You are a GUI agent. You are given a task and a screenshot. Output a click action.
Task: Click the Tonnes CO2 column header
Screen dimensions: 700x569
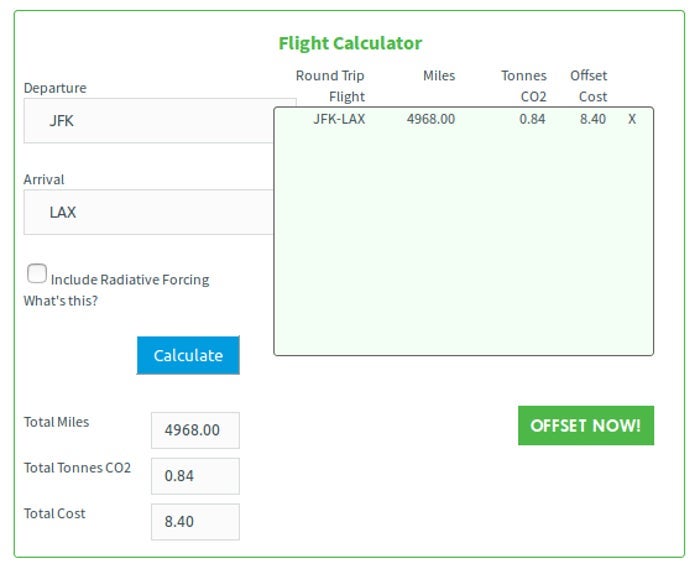click(524, 86)
